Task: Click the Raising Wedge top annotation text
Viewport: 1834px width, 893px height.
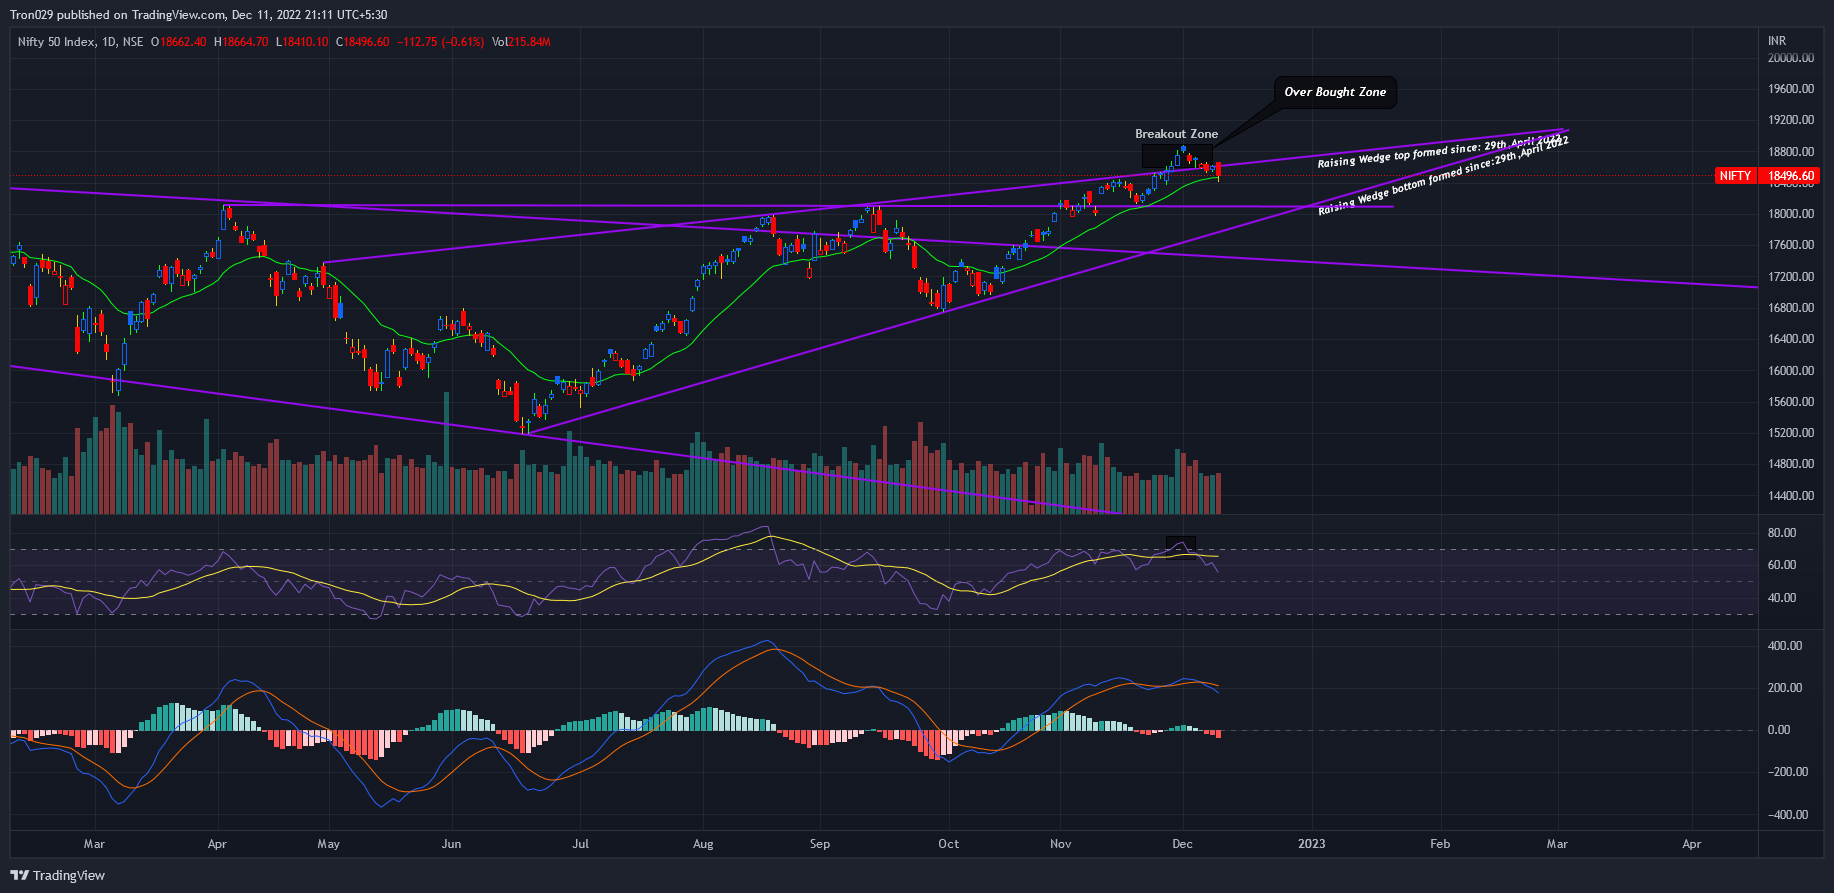Action: 1439,150
